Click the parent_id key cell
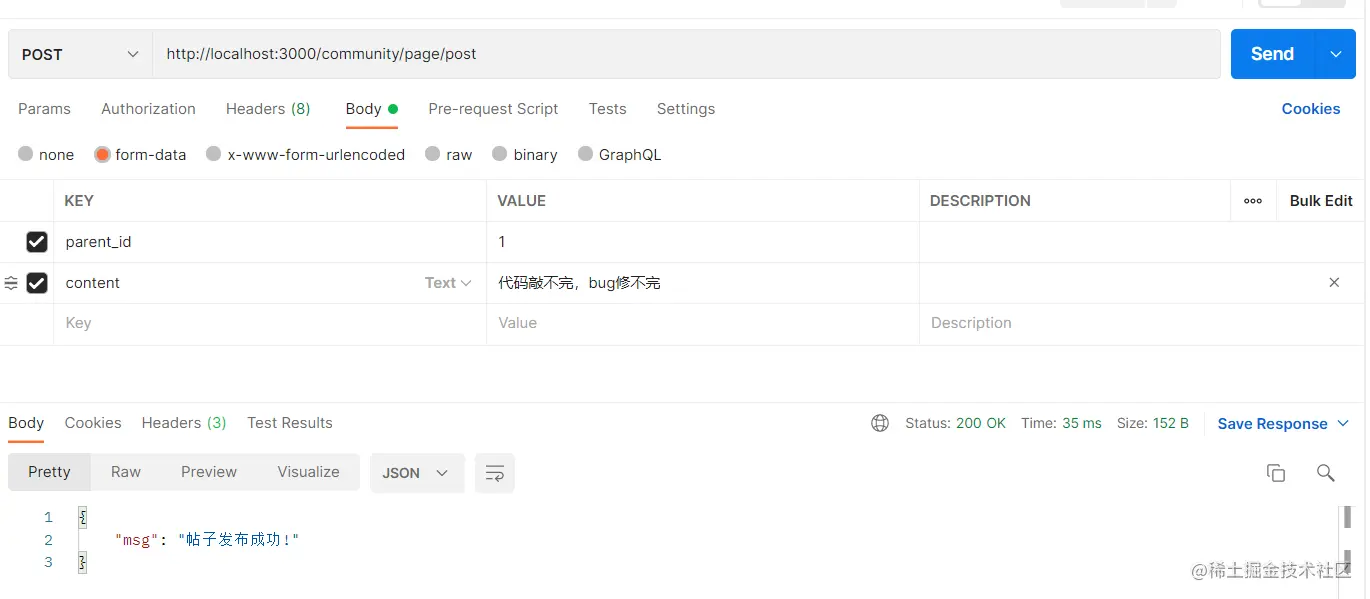This screenshot has width=1370, height=599. click(x=270, y=242)
